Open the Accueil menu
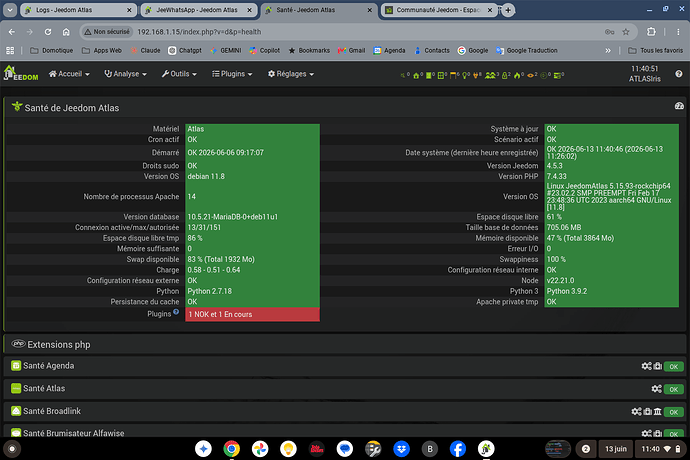This screenshot has width=690, height=460. (x=69, y=74)
